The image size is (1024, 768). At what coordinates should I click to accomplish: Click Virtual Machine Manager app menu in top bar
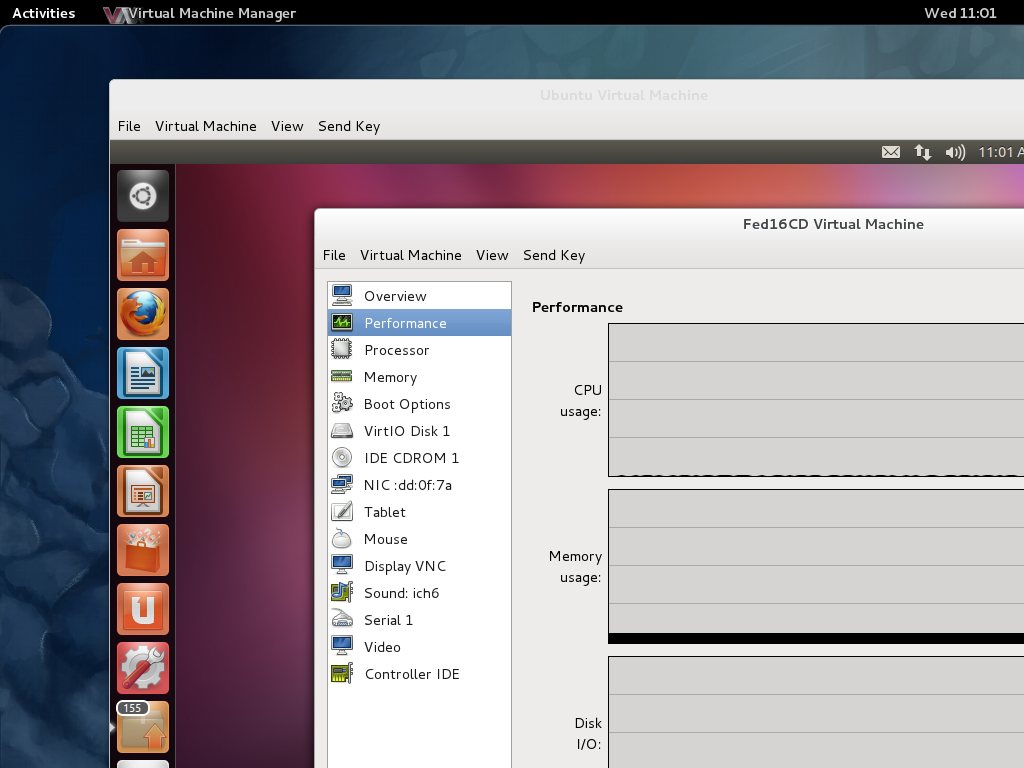200,13
